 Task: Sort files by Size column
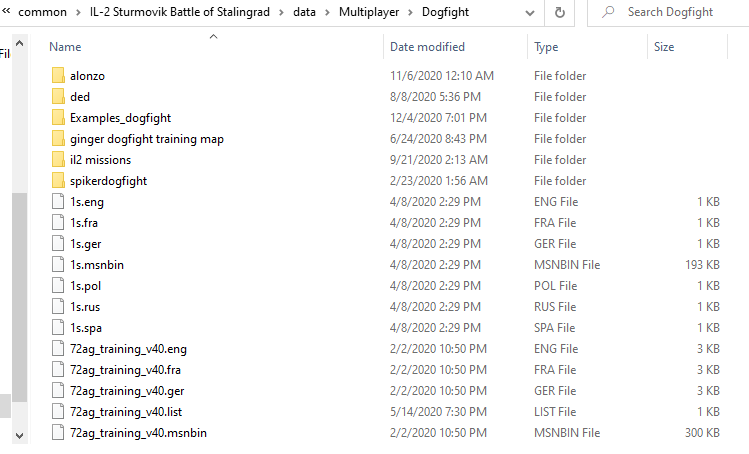pos(664,47)
